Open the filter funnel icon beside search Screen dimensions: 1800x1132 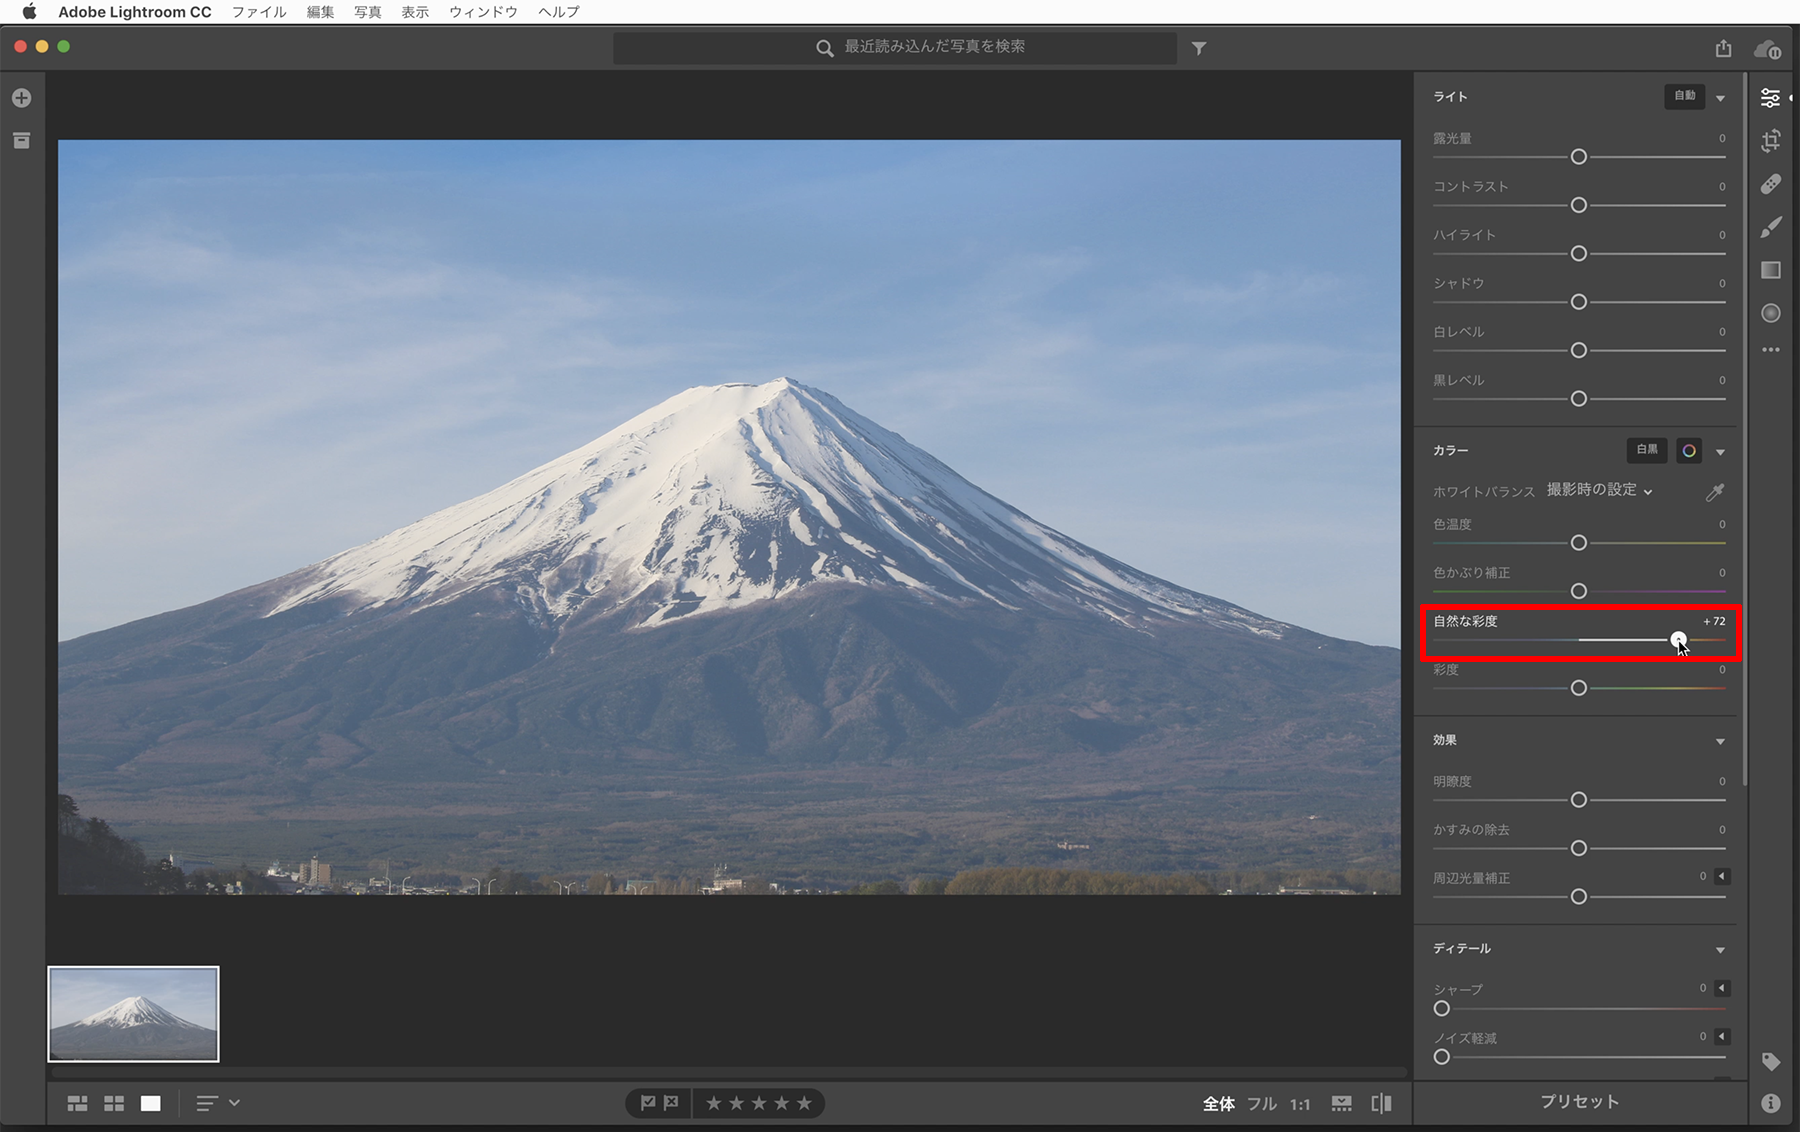coord(1199,48)
